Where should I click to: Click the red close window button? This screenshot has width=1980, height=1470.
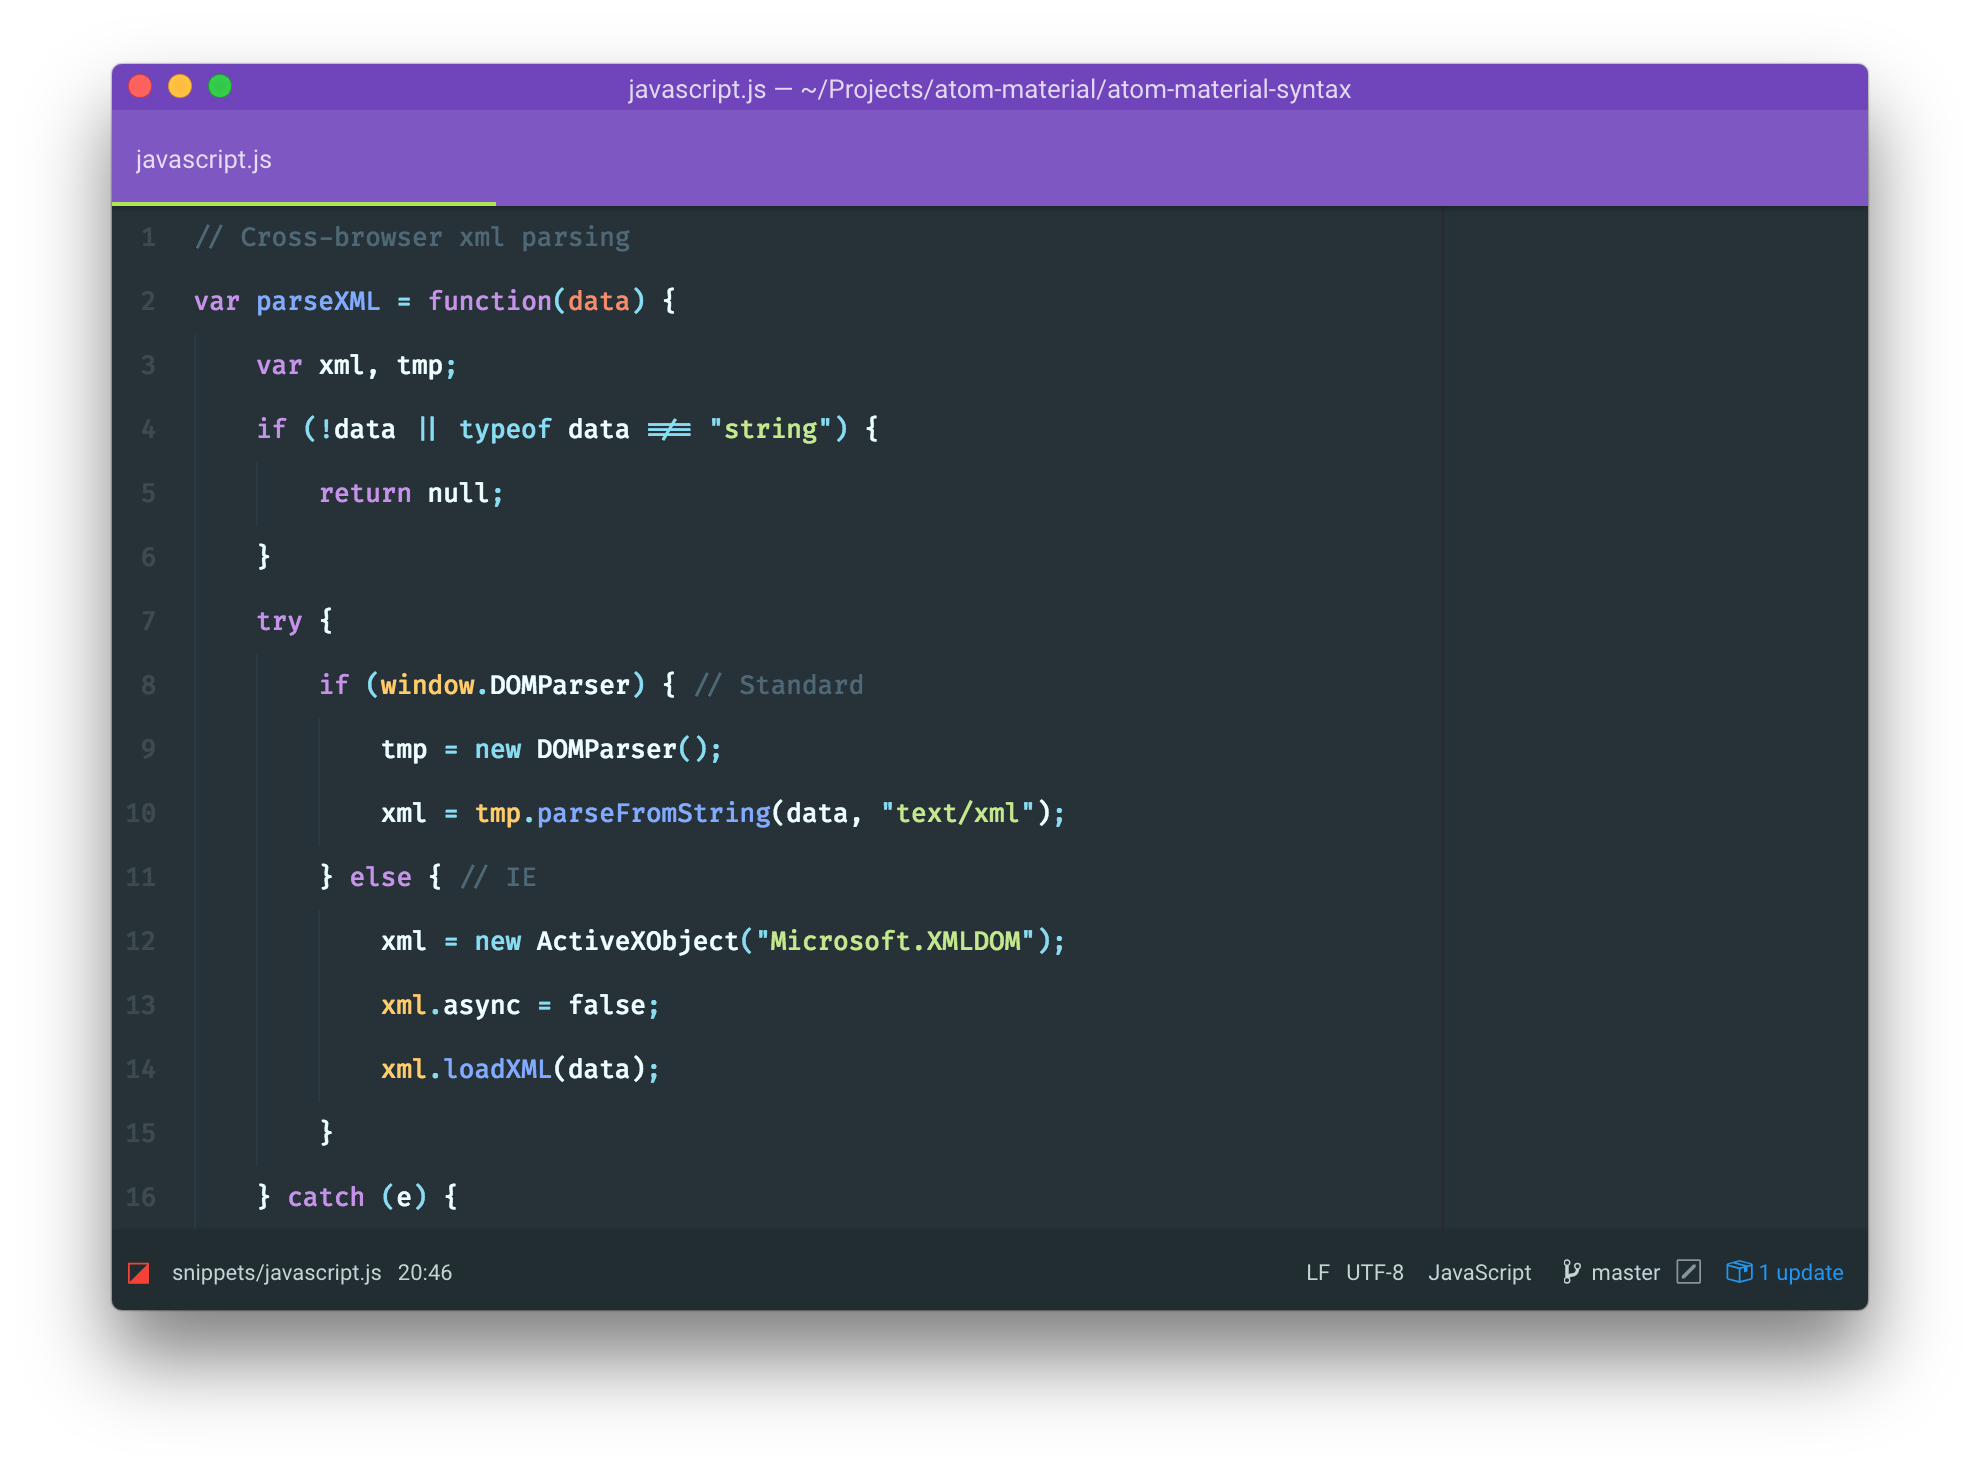click(x=140, y=87)
